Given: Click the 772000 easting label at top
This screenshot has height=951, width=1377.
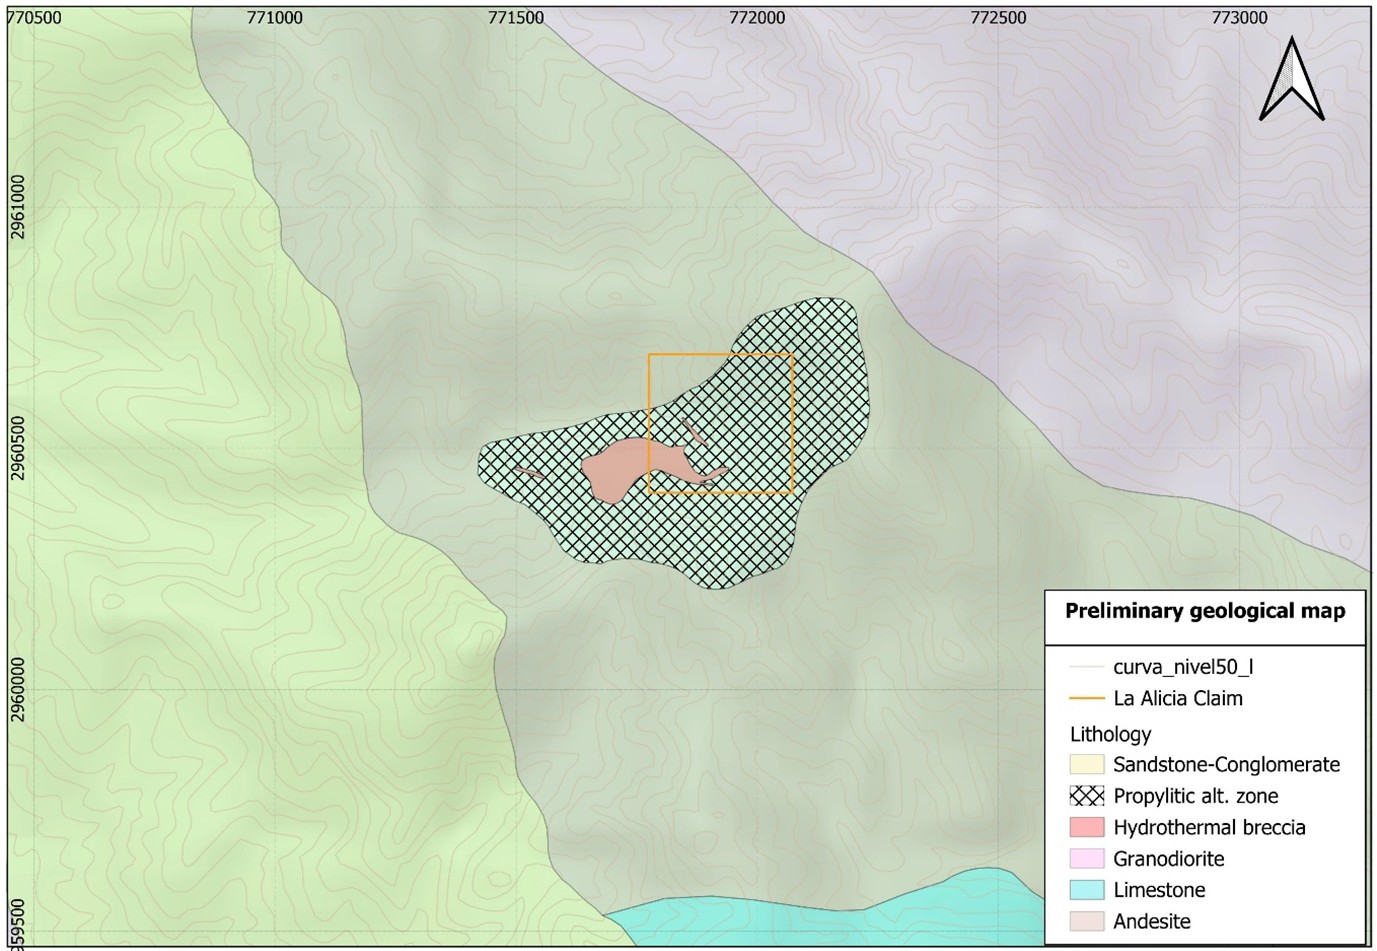Looking at the screenshot, I should [757, 17].
